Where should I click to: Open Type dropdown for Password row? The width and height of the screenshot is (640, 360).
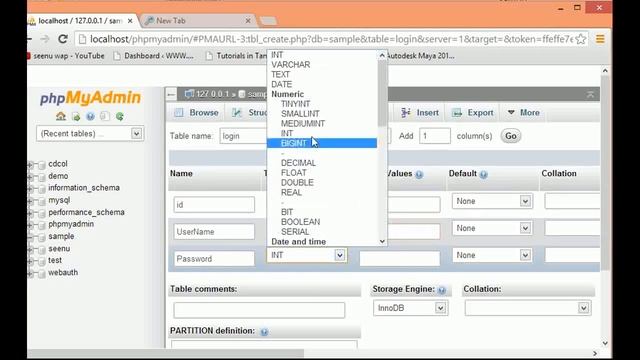click(307, 255)
